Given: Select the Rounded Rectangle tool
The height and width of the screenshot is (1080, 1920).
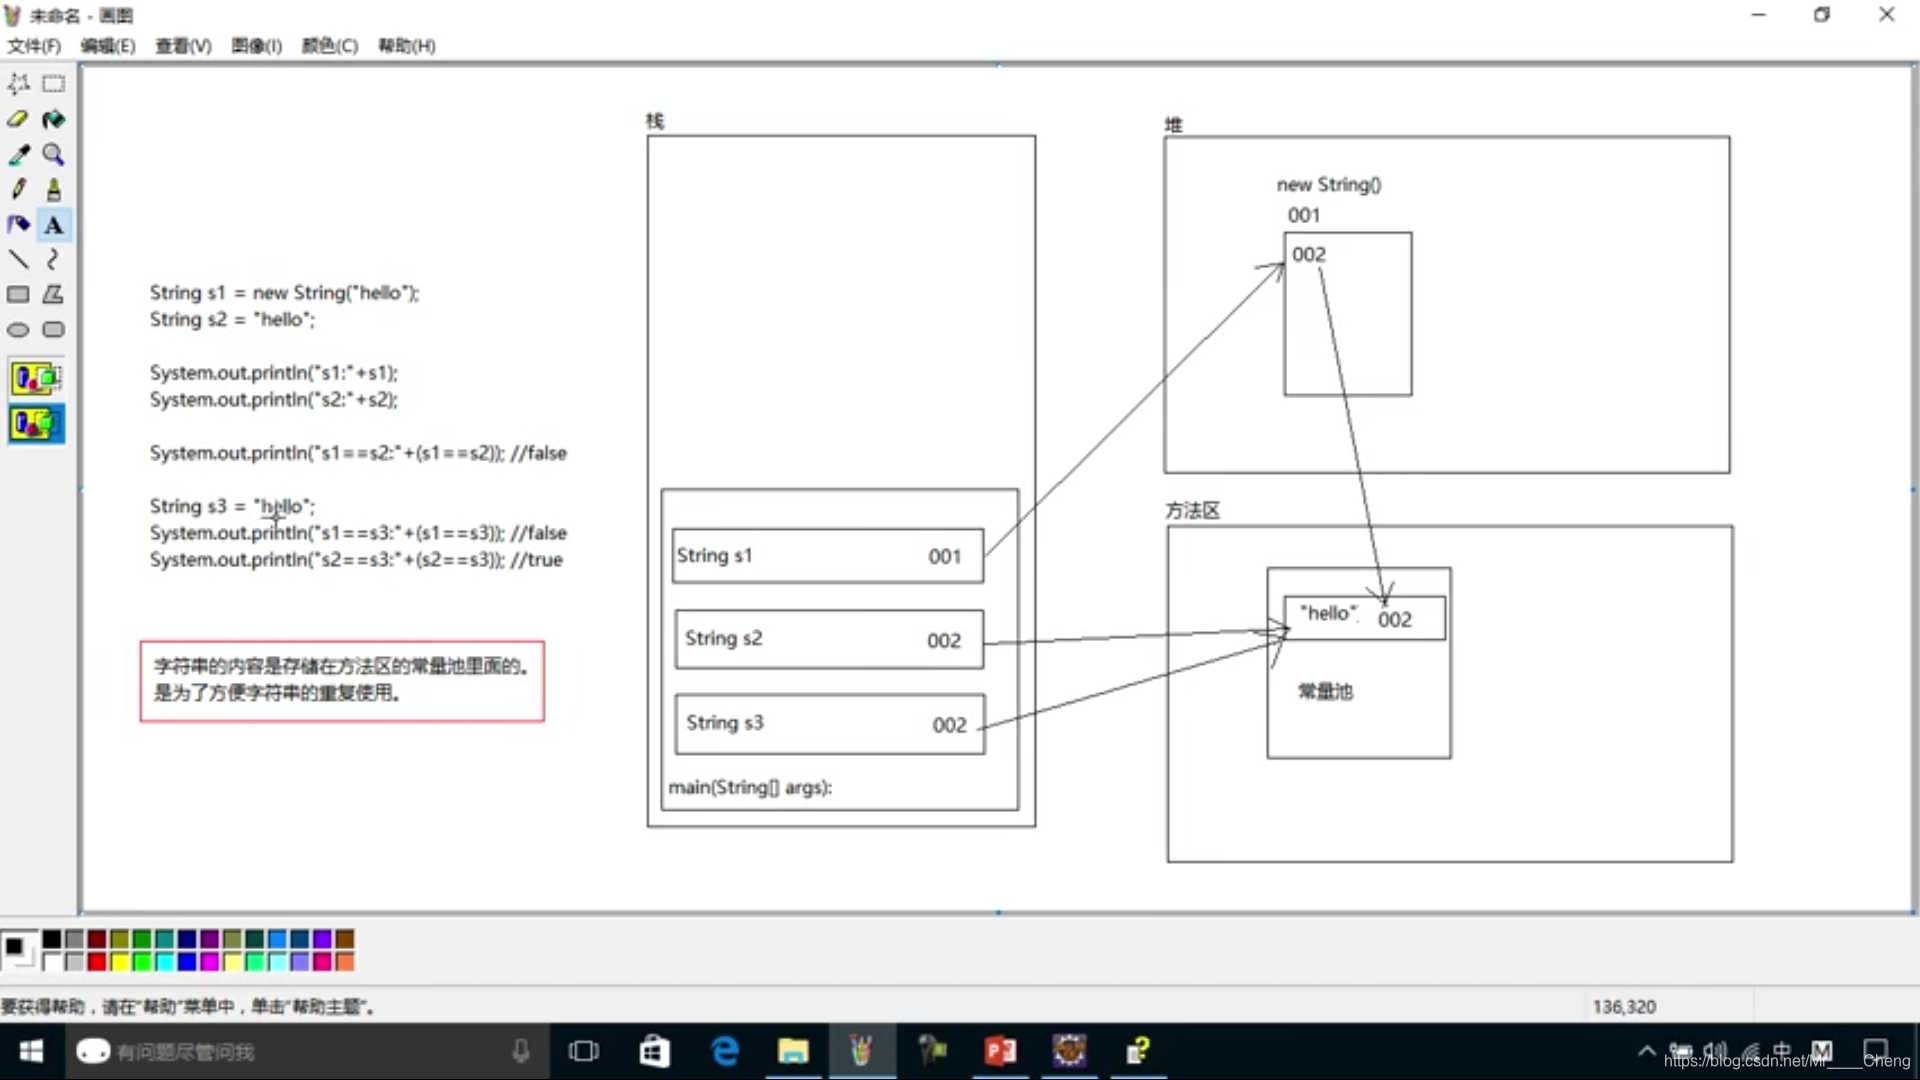Looking at the screenshot, I should (54, 329).
